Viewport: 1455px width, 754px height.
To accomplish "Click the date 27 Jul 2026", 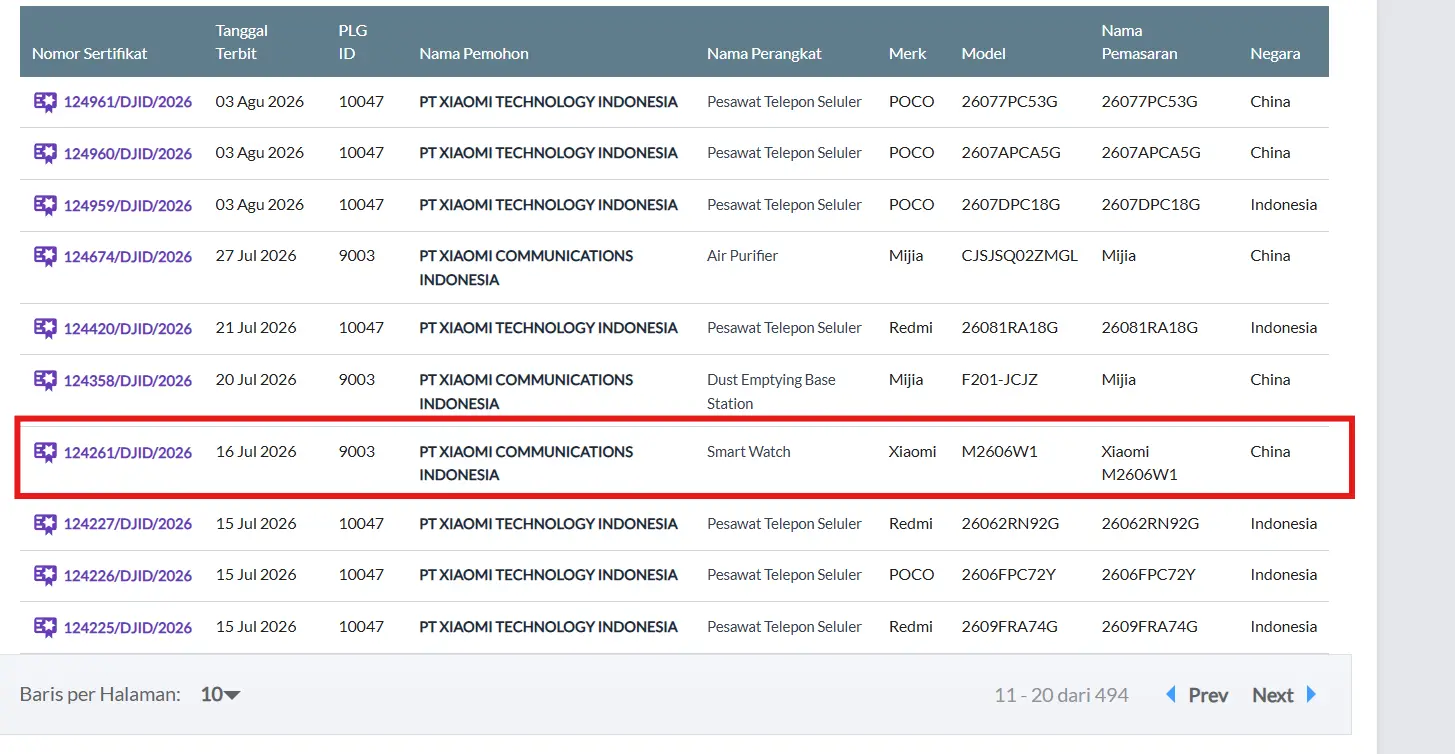I will 256,256.
